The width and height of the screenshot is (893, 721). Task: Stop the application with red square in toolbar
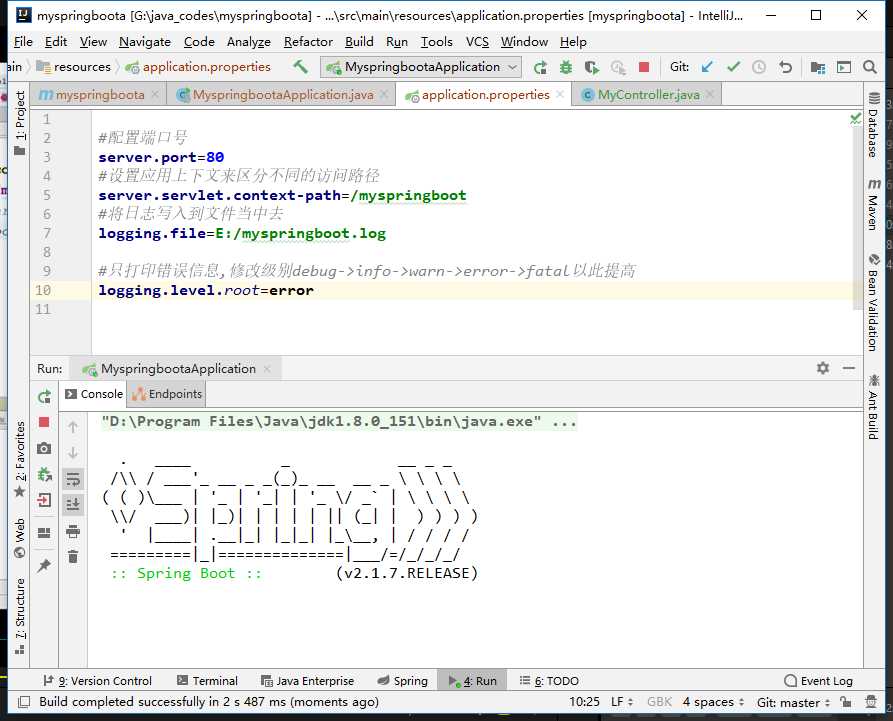[644, 67]
